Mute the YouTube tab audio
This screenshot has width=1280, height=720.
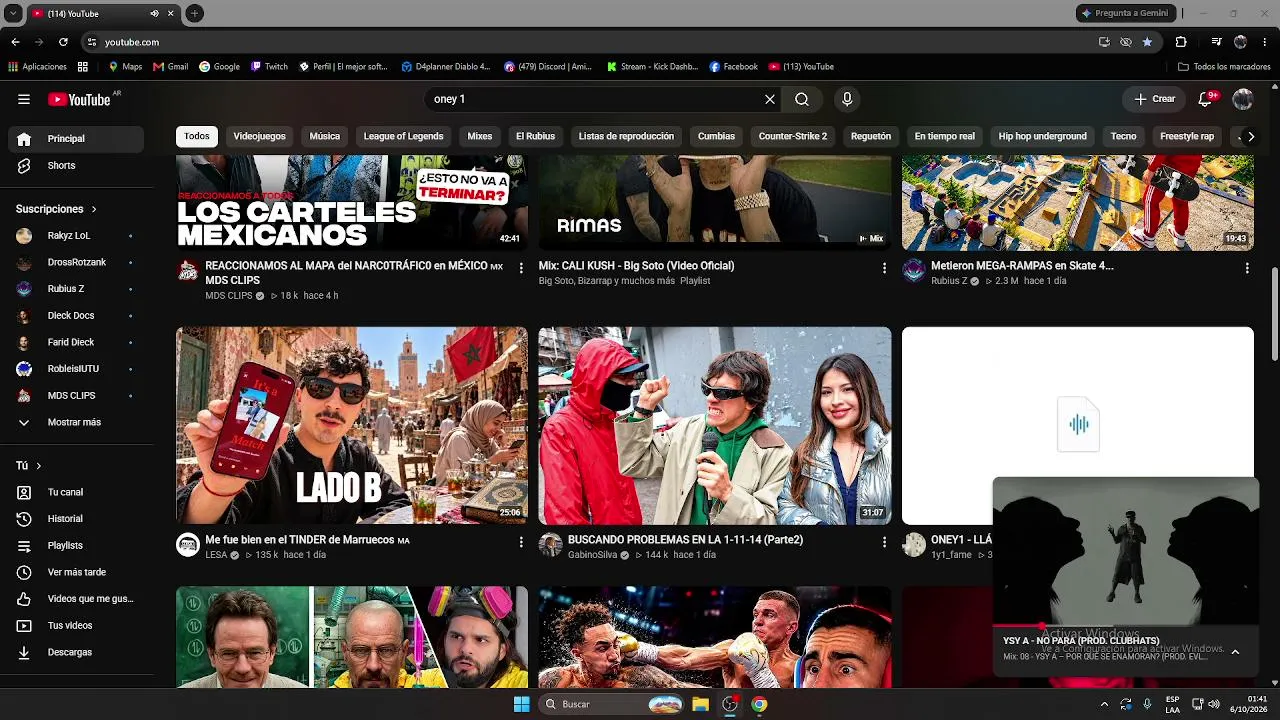(154, 14)
